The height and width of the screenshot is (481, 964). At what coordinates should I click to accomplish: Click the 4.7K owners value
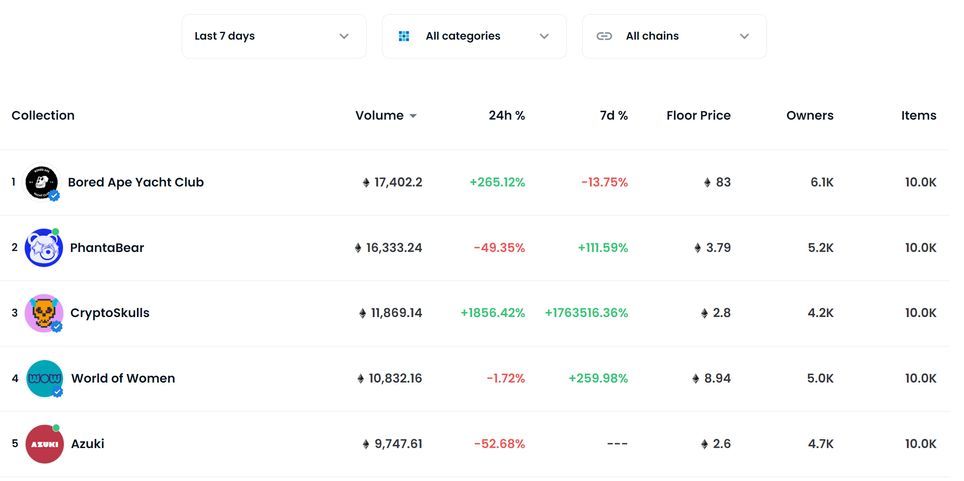point(821,443)
